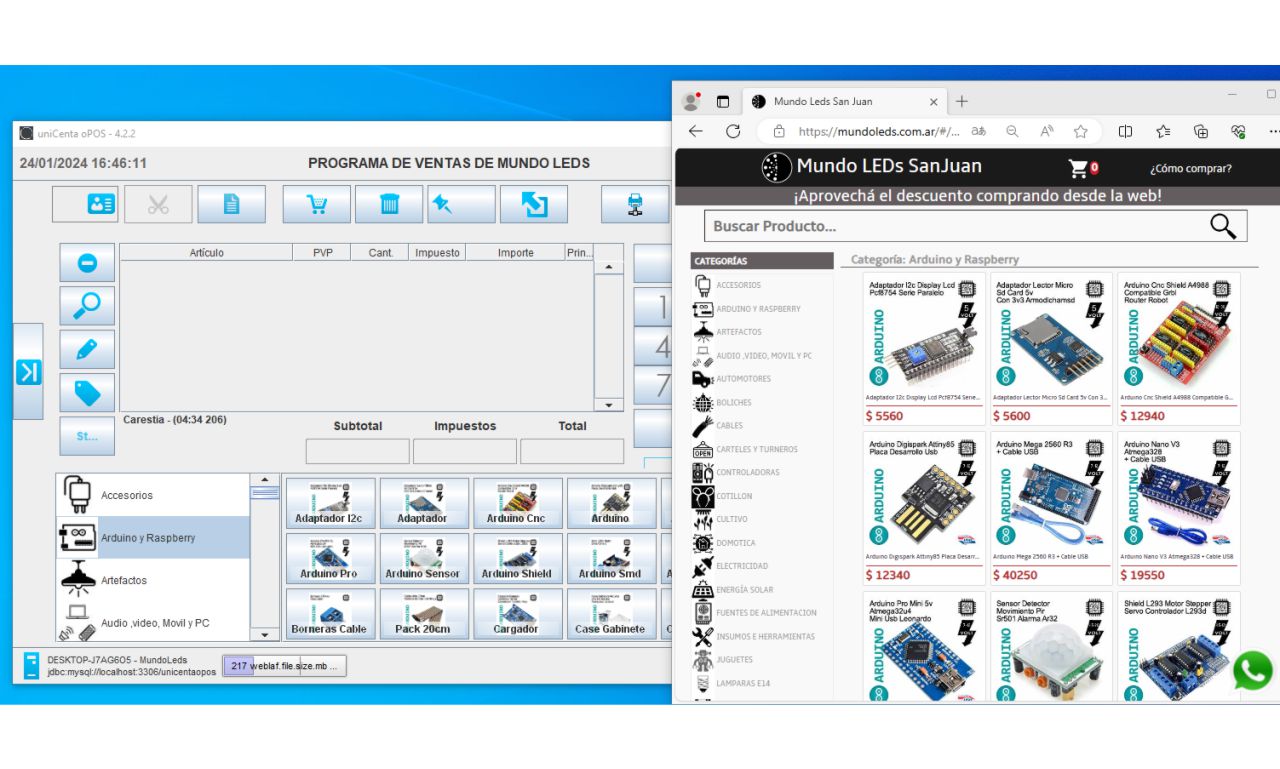Click the website search magnifier icon
1280x769 pixels.
[1223, 226]
